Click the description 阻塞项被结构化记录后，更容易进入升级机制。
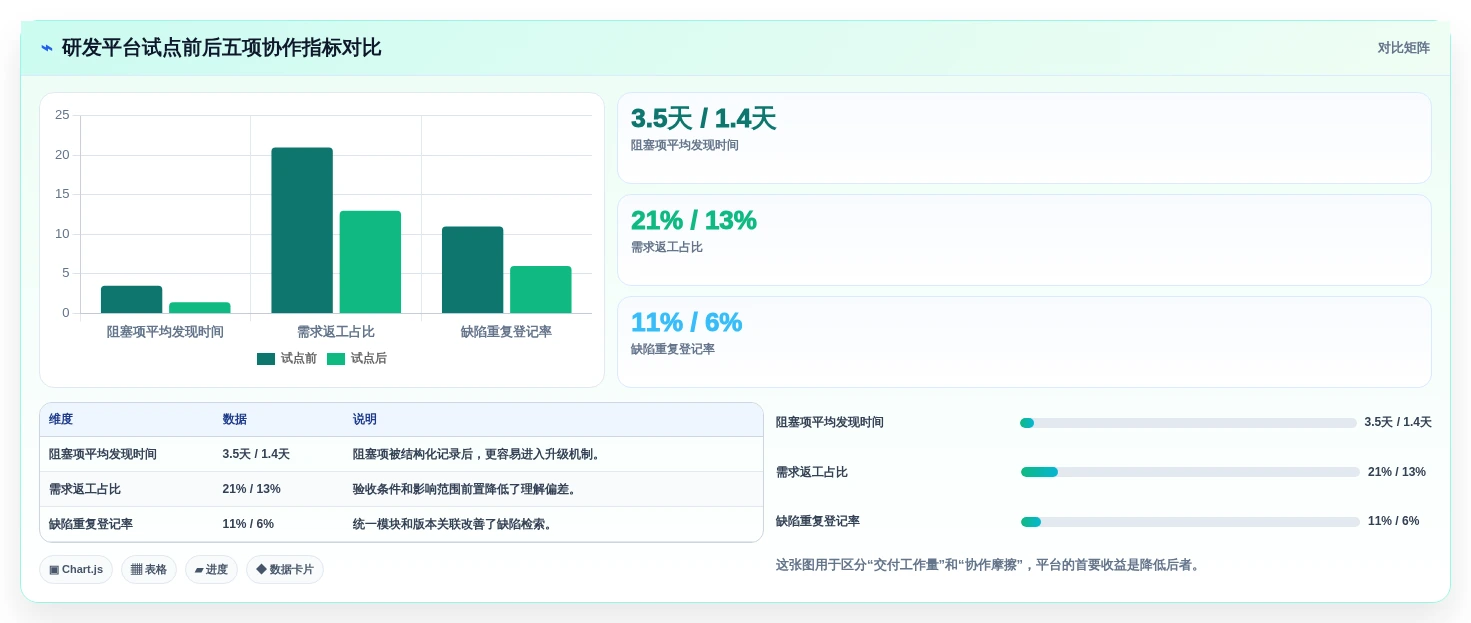 [x=478, y=454]
